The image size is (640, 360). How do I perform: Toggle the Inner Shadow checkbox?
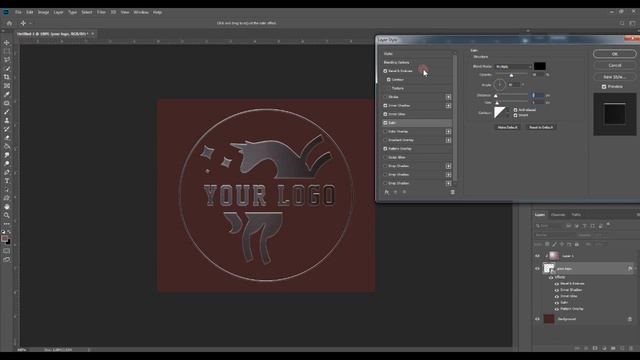tap(385, 106)
